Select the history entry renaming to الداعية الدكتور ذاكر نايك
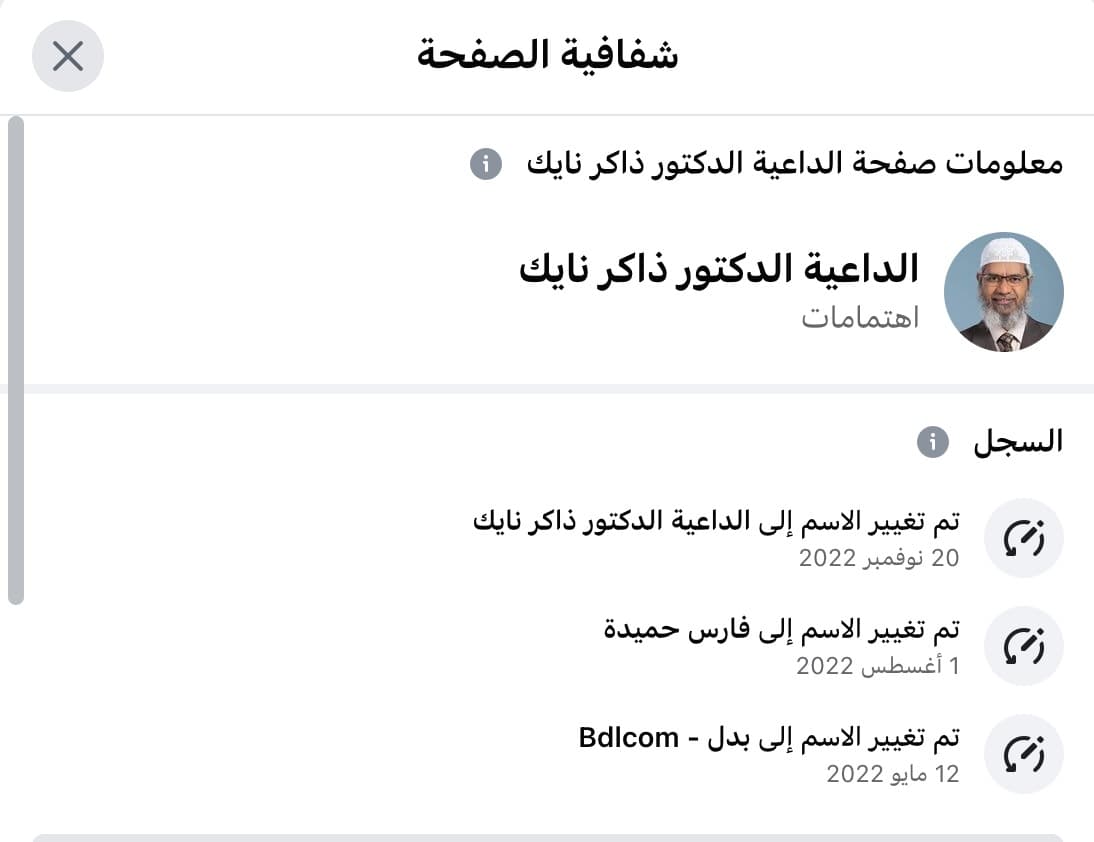This screenshot has width=1094, height=842. click(716, 522)
